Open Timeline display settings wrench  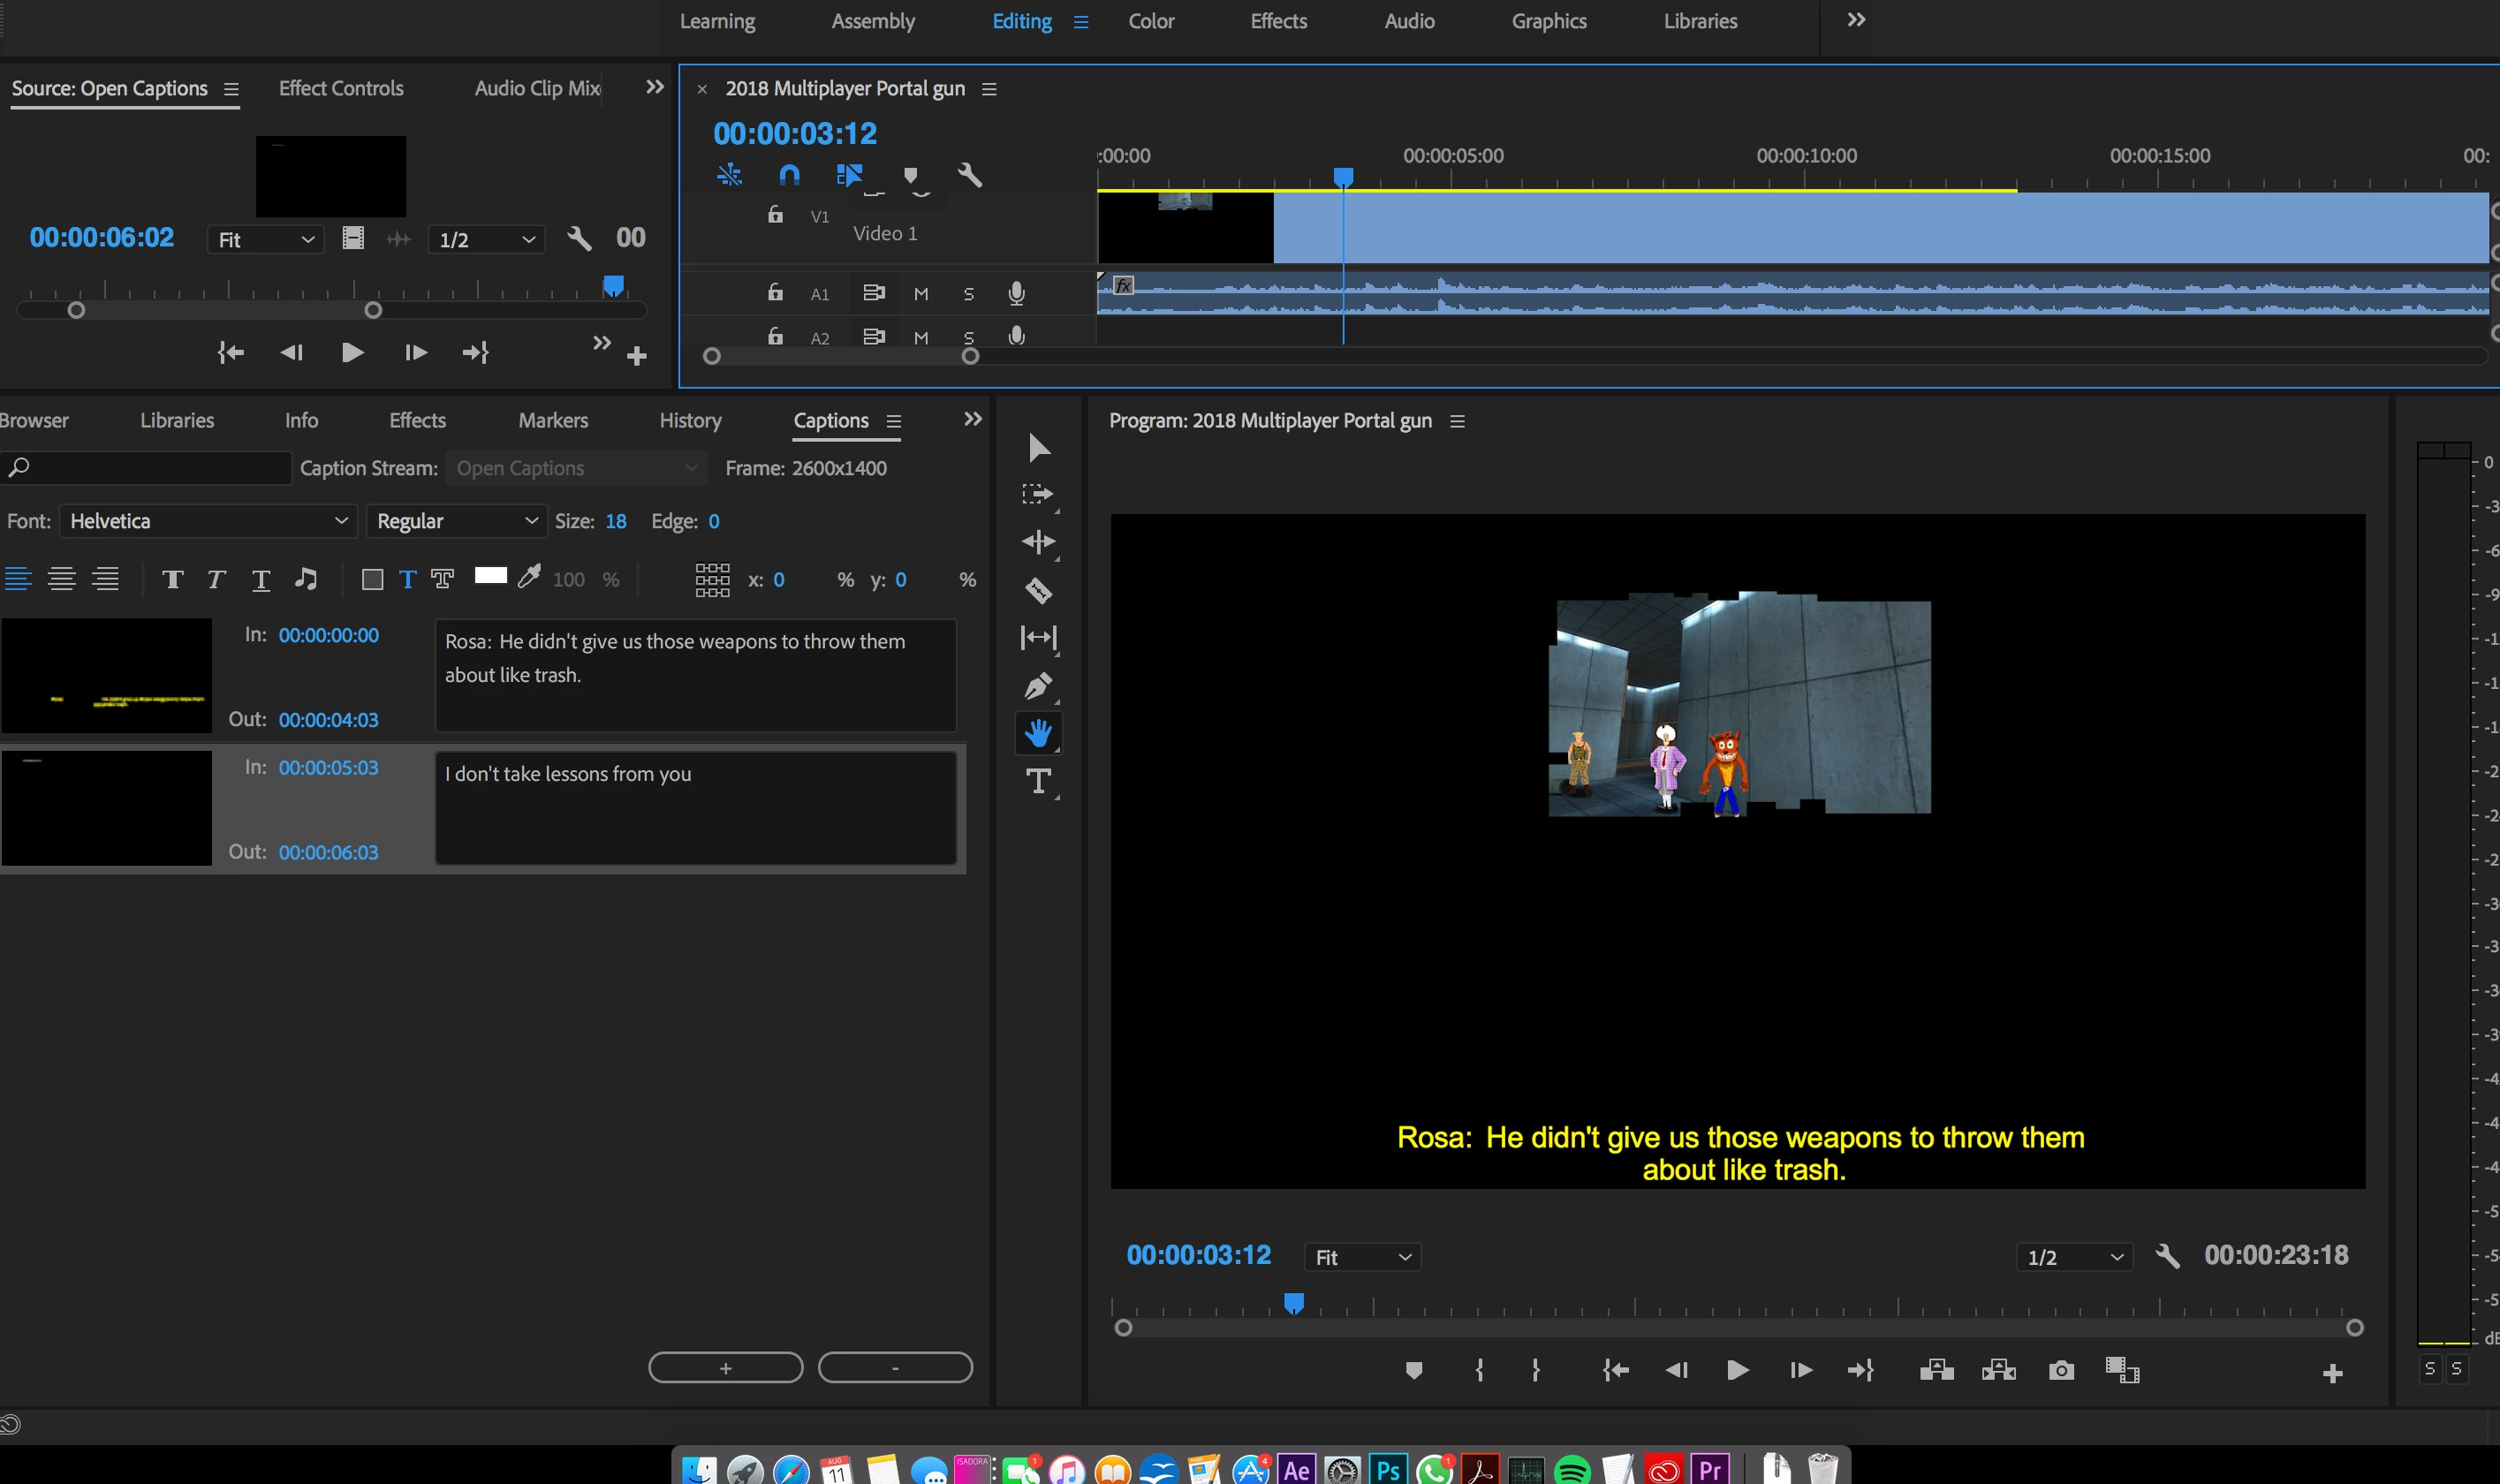tap(969, 176)
